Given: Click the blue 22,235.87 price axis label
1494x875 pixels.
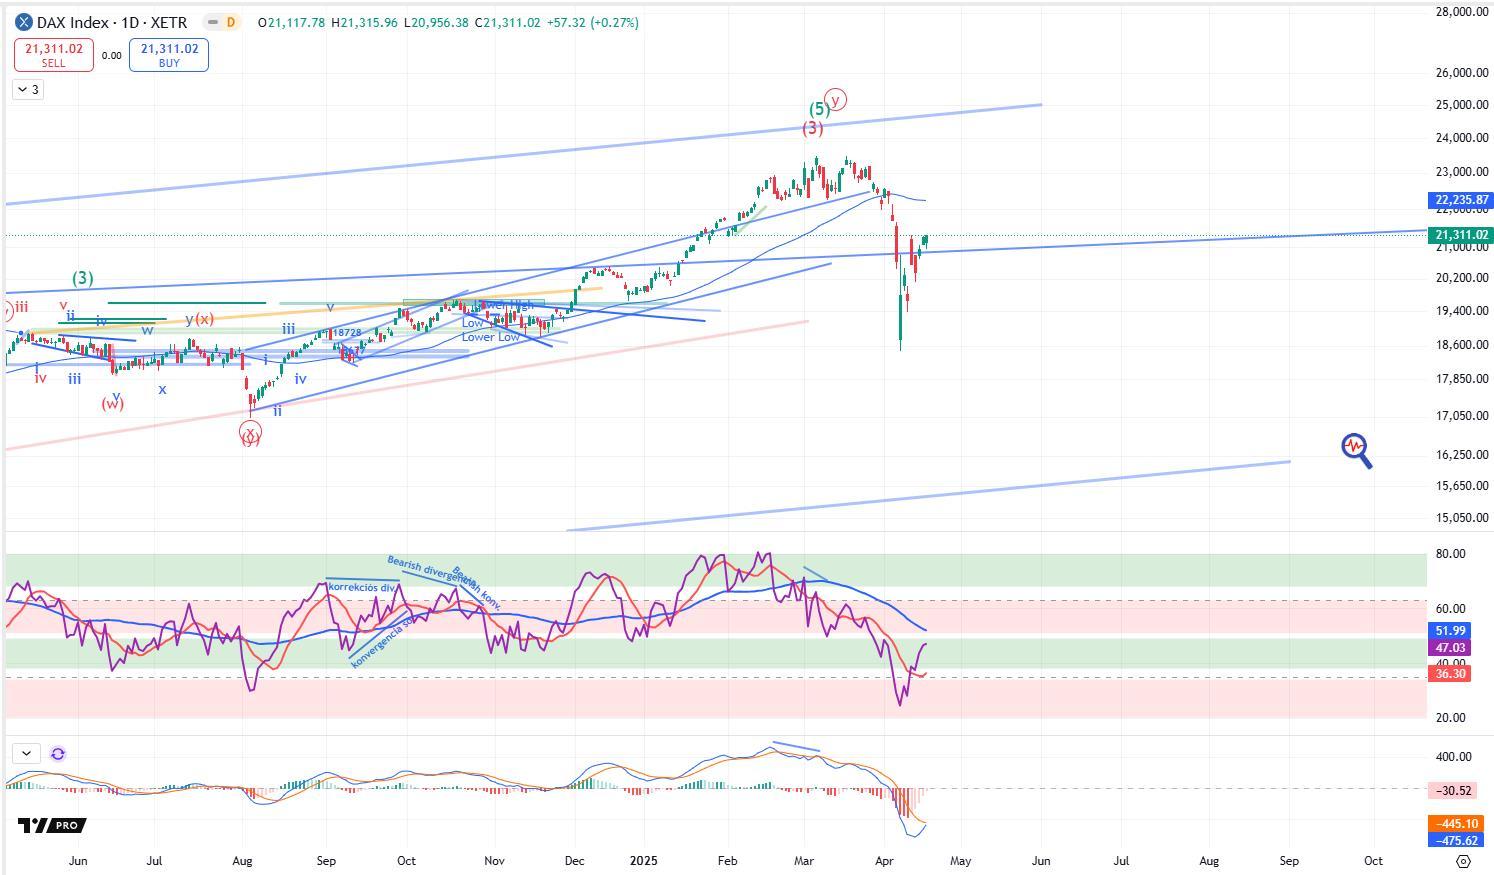Looking at the screenshot, I should [x=1461, y=200].
